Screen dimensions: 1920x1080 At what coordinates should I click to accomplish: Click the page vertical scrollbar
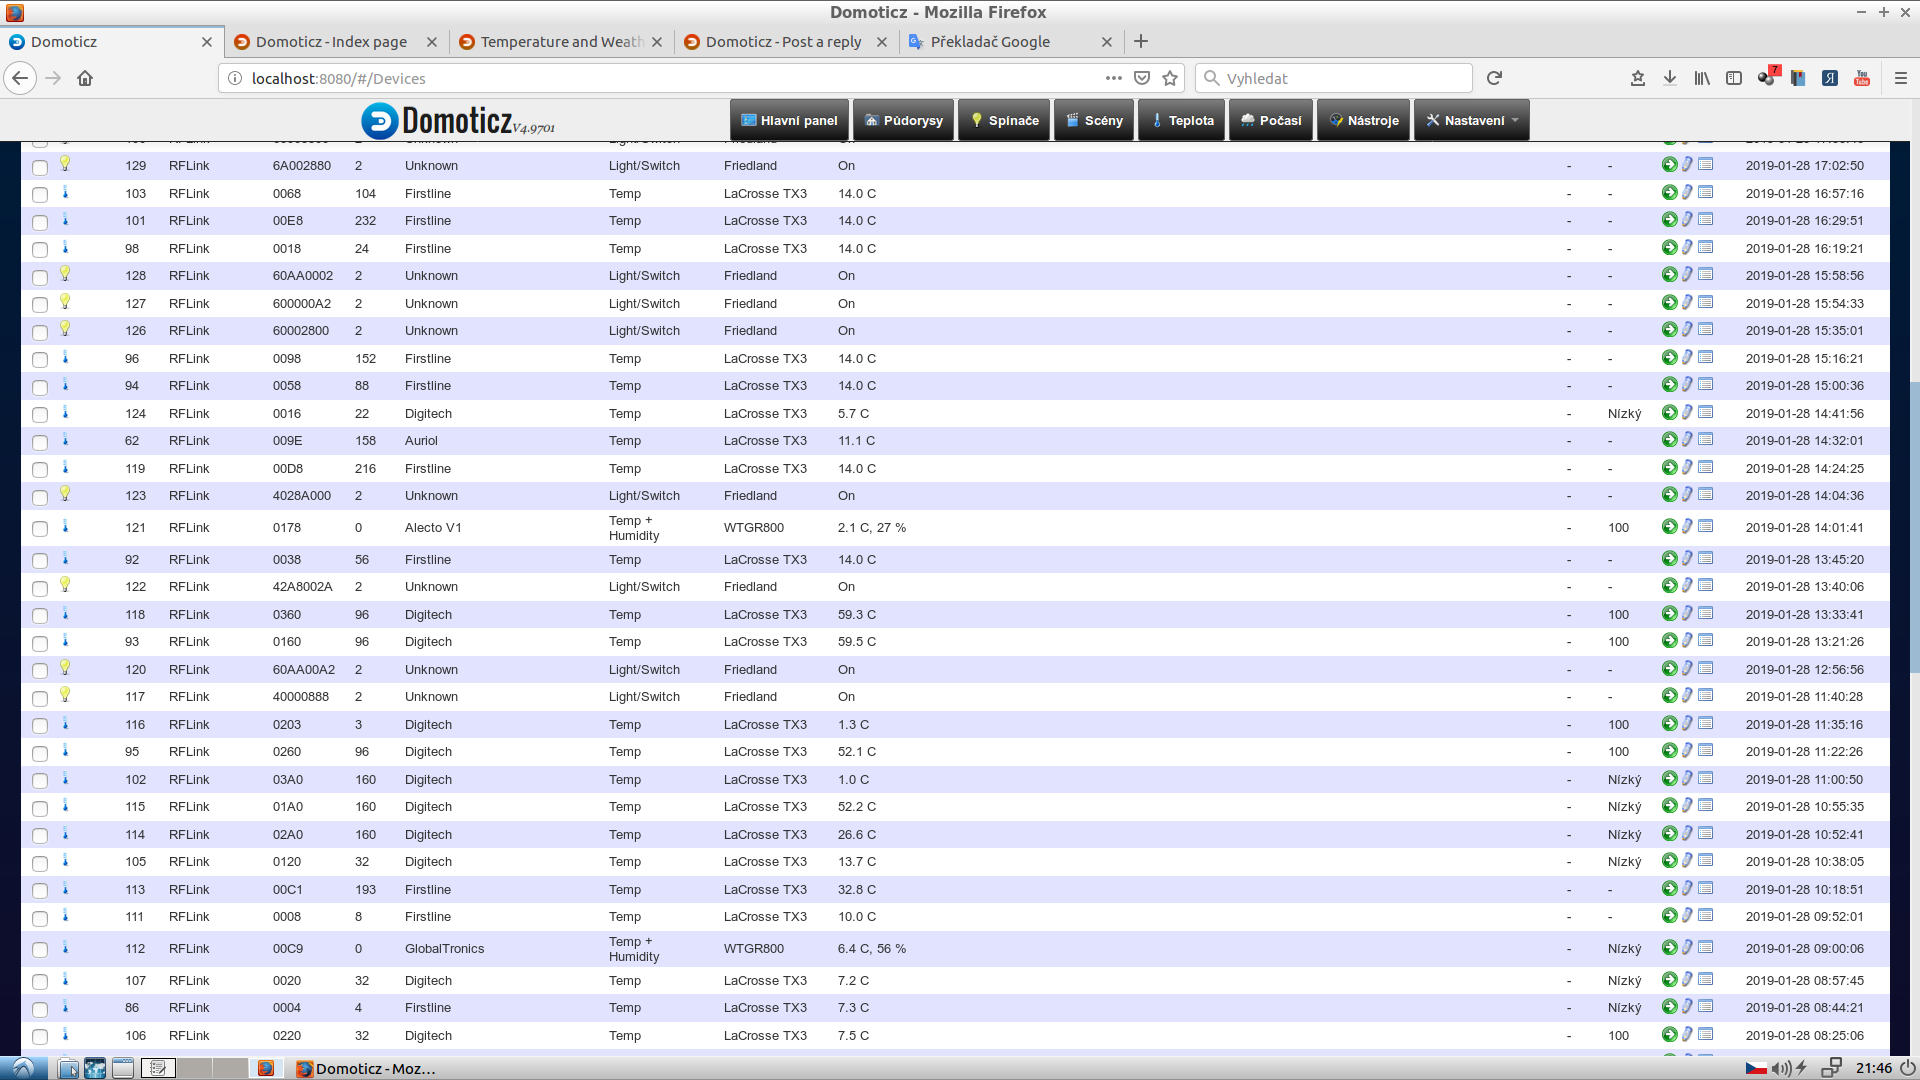(x=1914, y=528)
